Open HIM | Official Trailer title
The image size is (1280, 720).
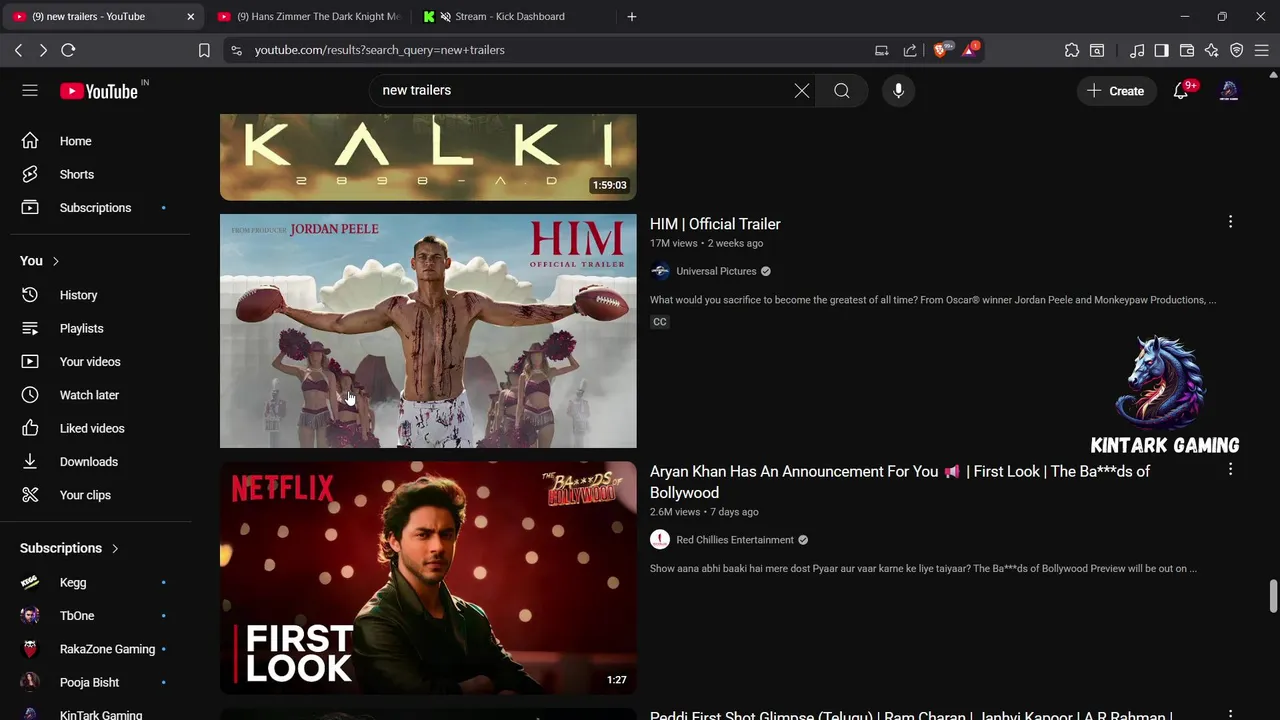pyautogui.click(x=715, y=224)
